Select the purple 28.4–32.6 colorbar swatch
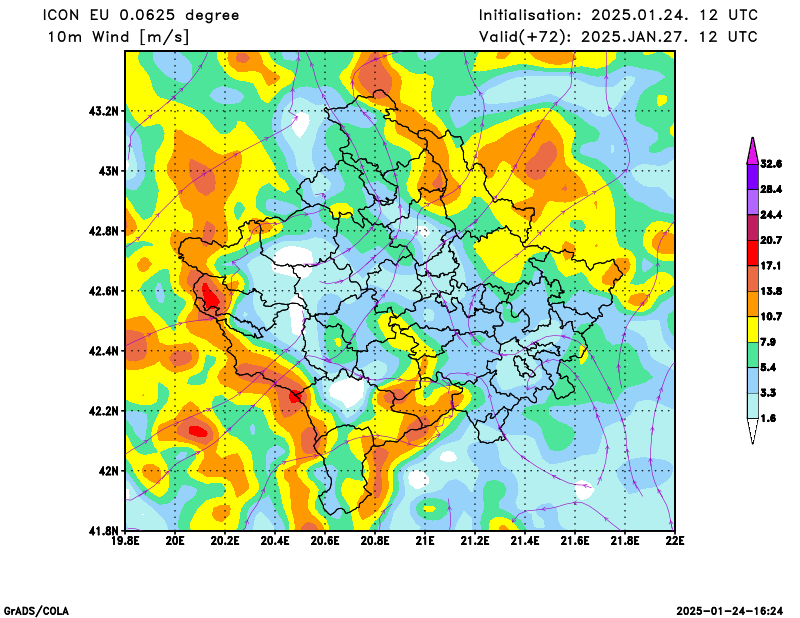 753,177
